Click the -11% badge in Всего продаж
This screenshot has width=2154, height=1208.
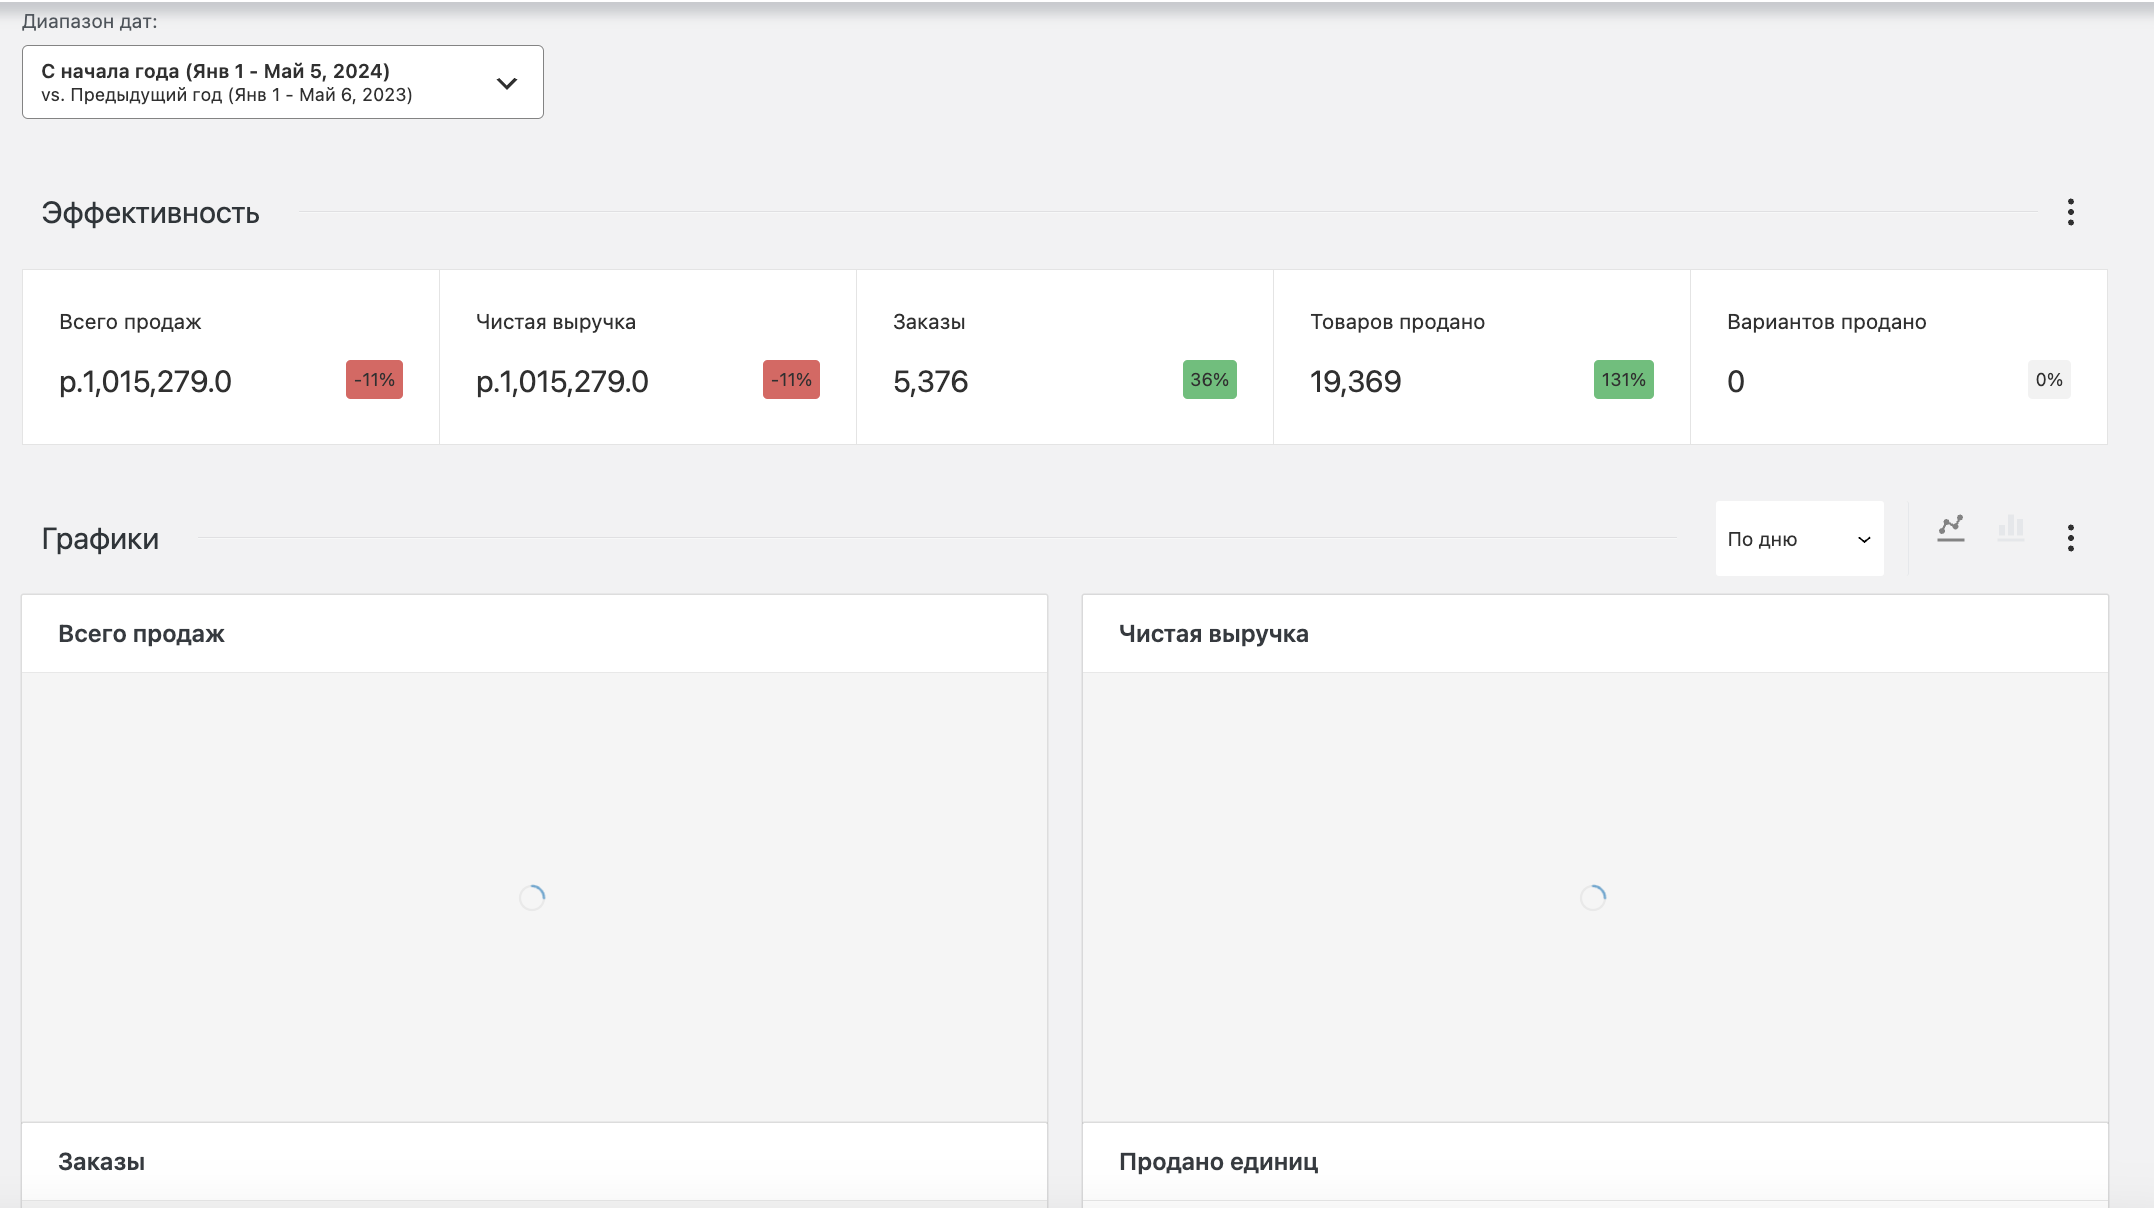(x=374, y=380)
